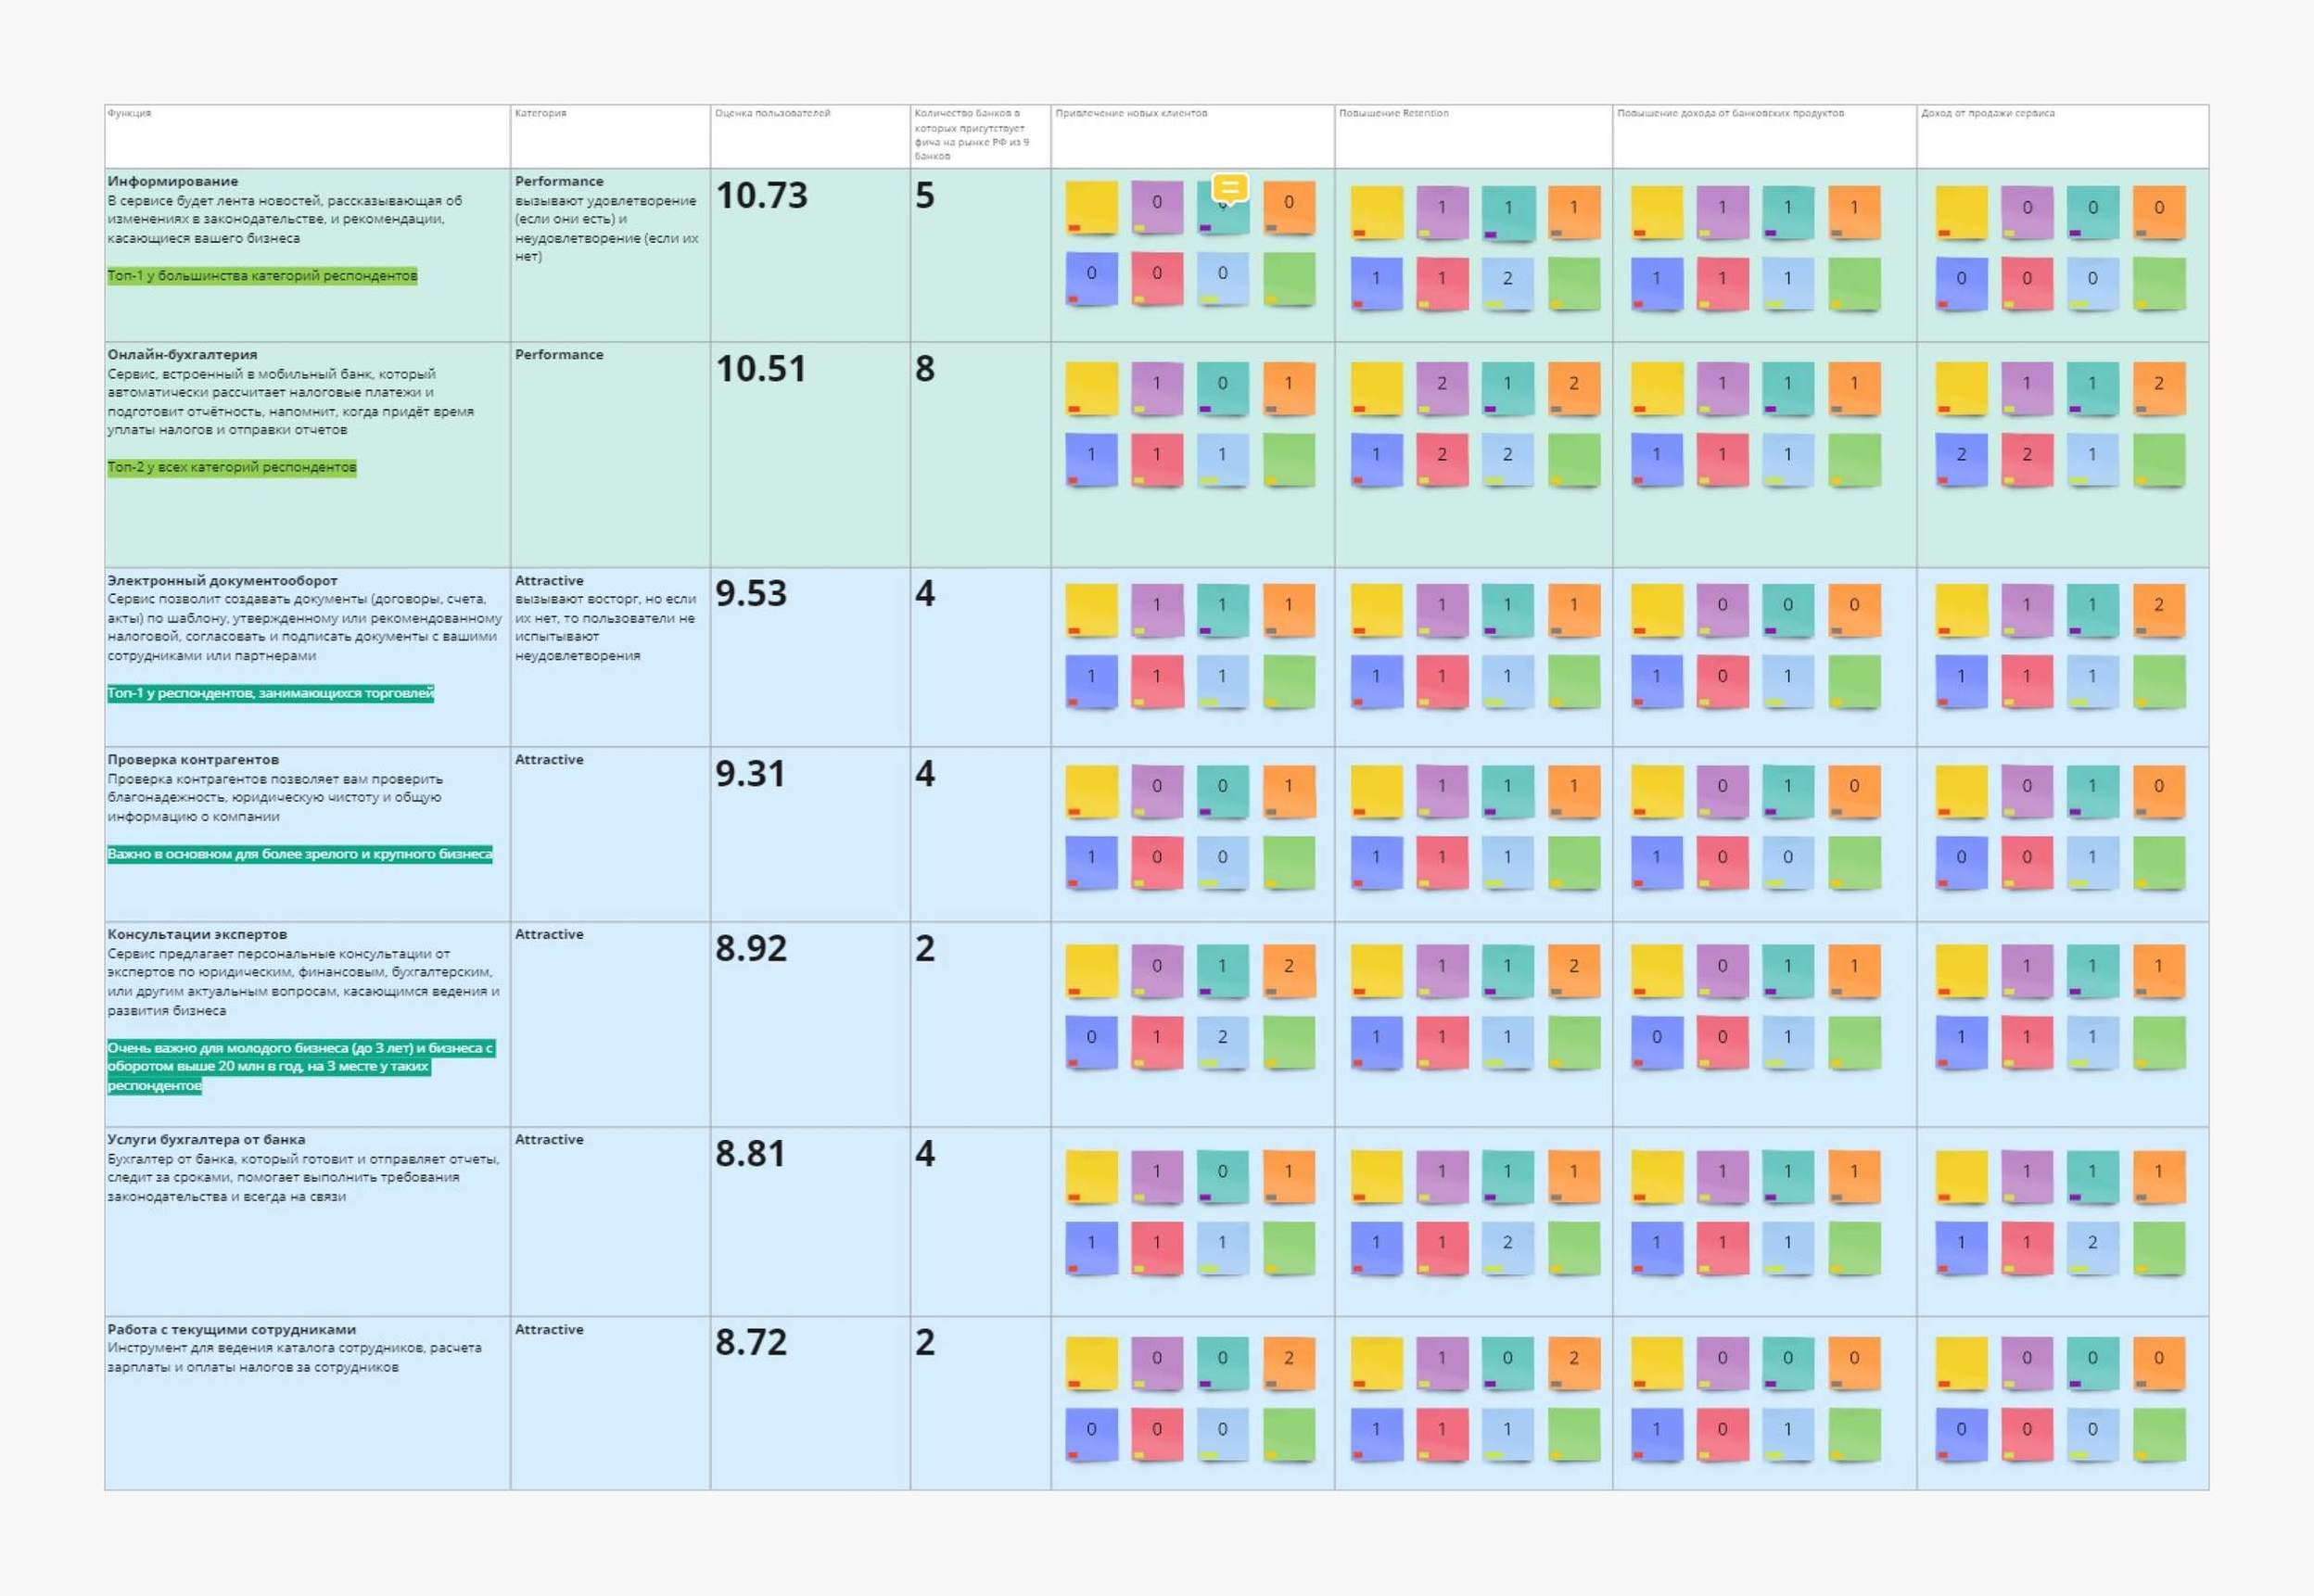Select 'Attractive' category in Услуги бухгалтера row
The width and height of the screenshot is (2314, 1596).
click(x=549, y=1139)
